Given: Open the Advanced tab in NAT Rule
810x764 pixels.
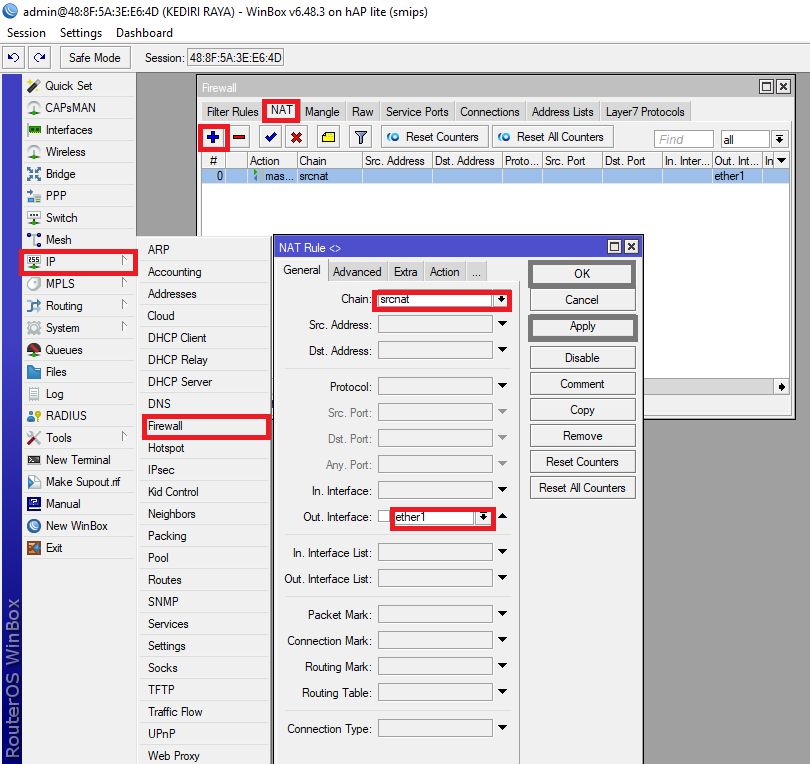Looking at the screenshot, I should click(357, 272).
